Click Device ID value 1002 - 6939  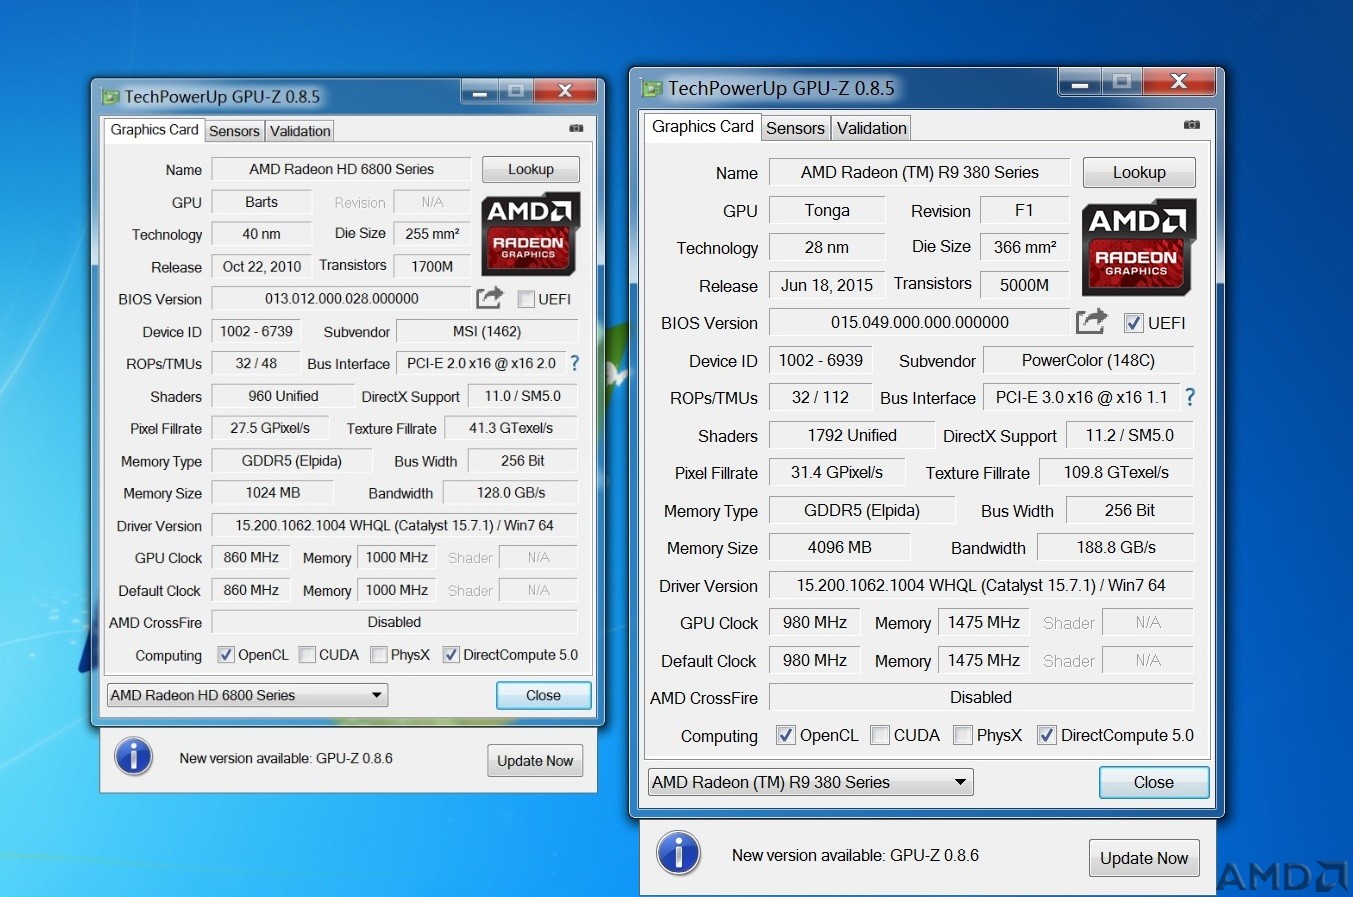820,360
